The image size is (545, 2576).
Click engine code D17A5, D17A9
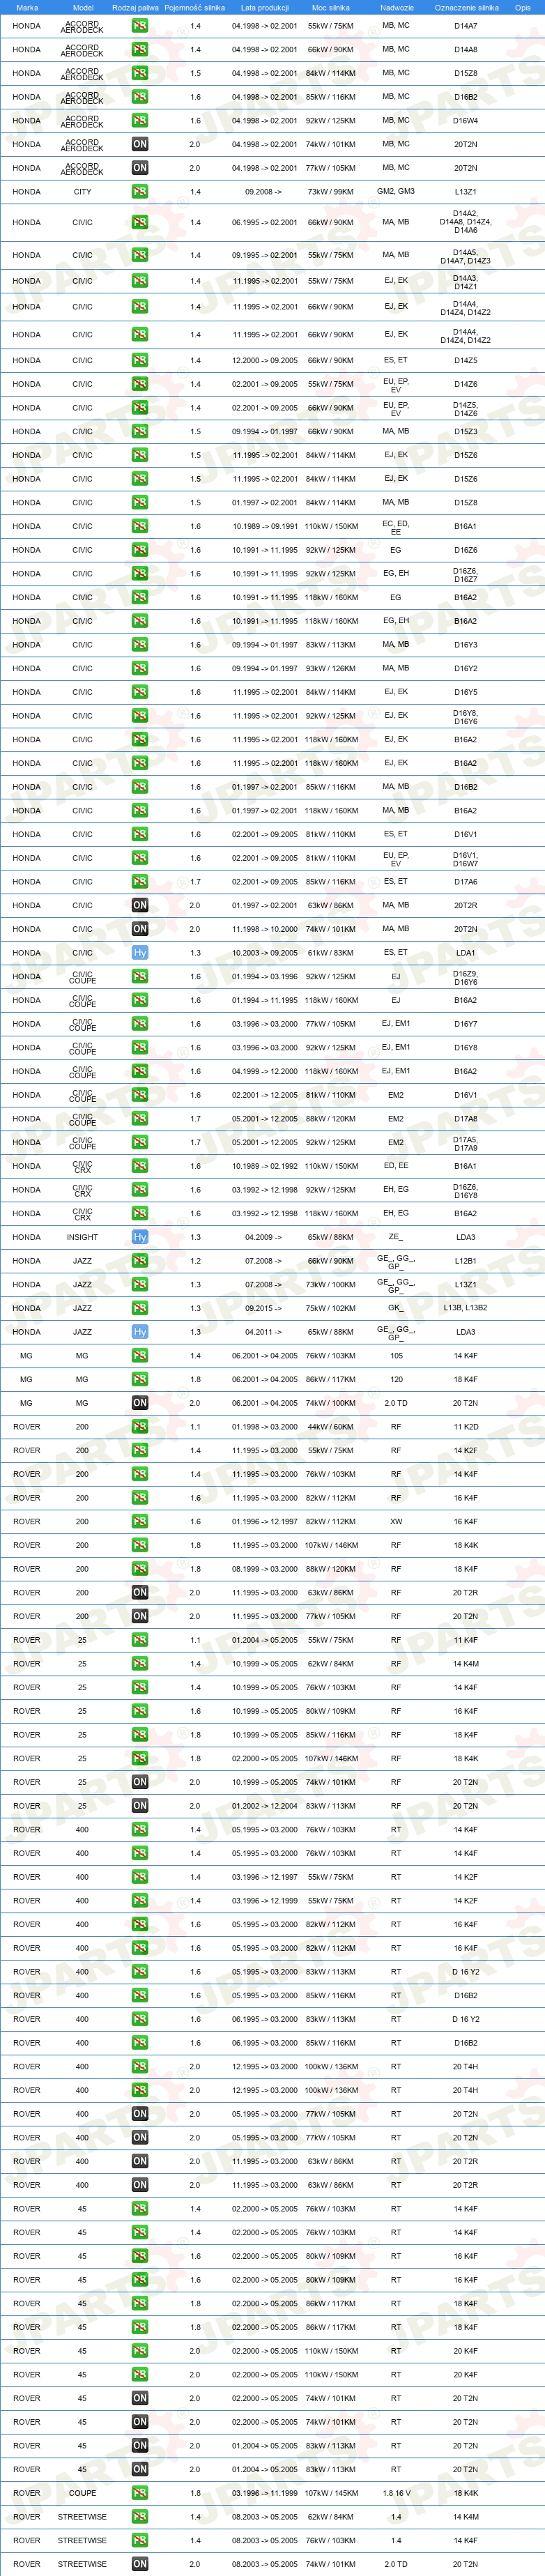pos(466,1143)
